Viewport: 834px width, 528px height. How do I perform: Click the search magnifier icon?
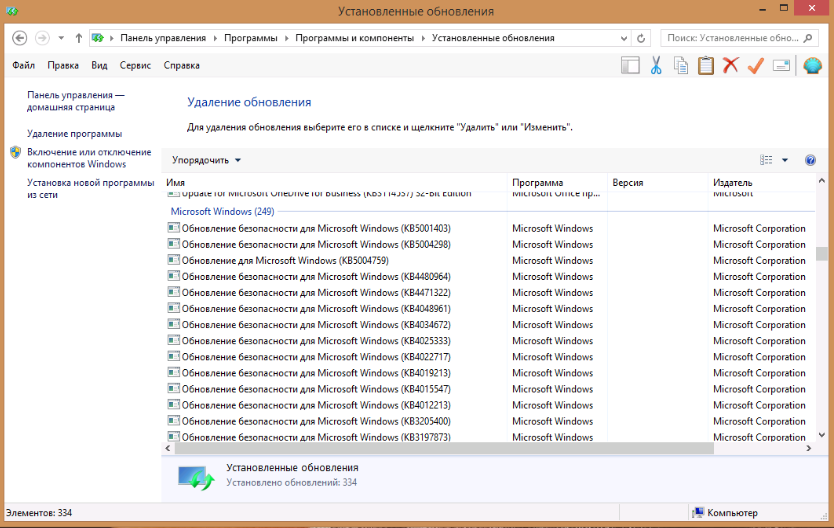(x=808, y=38)
